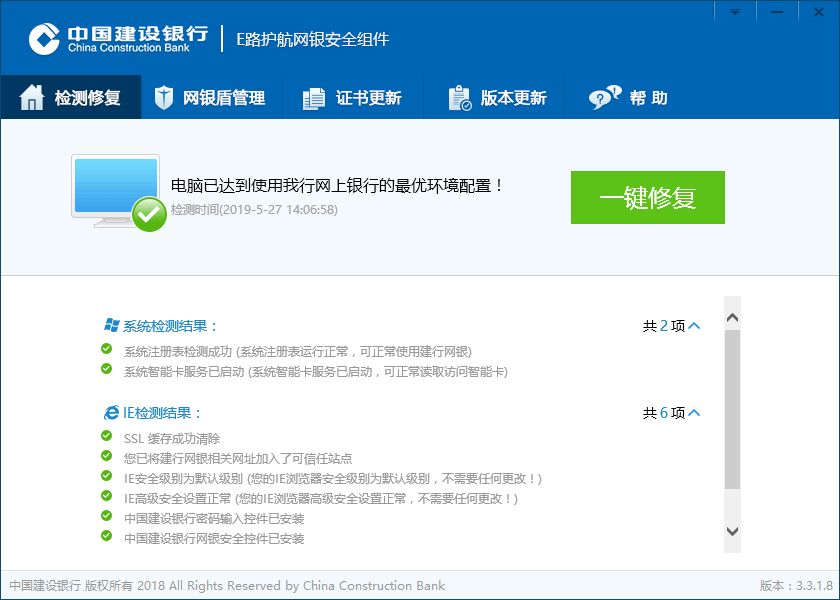Switch to the 网银盾管理 tab

coord(212,97)
